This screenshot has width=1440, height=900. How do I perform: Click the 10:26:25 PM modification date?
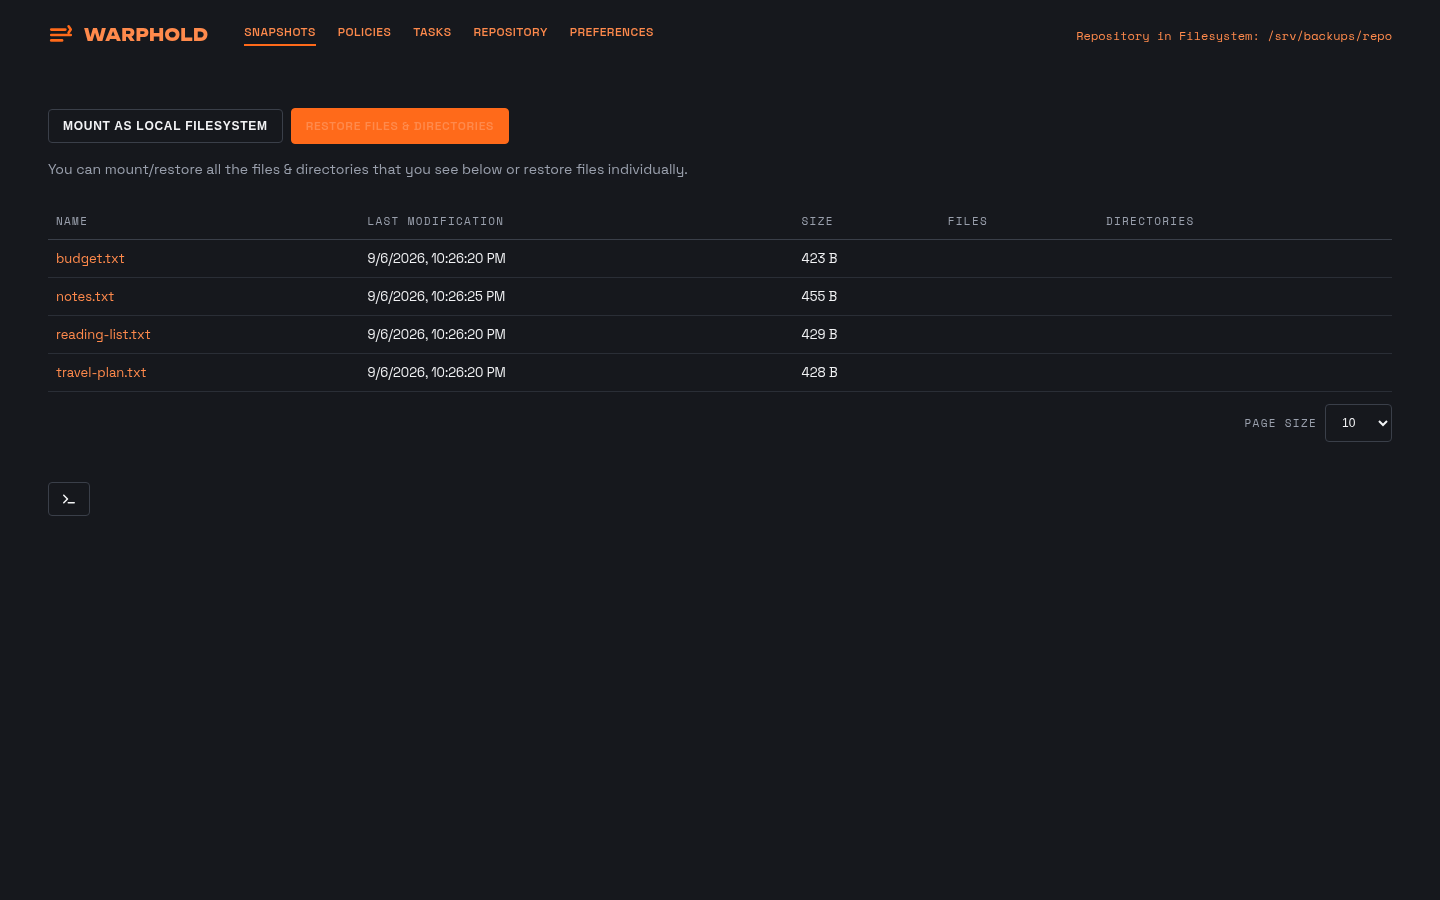[436, 297]
